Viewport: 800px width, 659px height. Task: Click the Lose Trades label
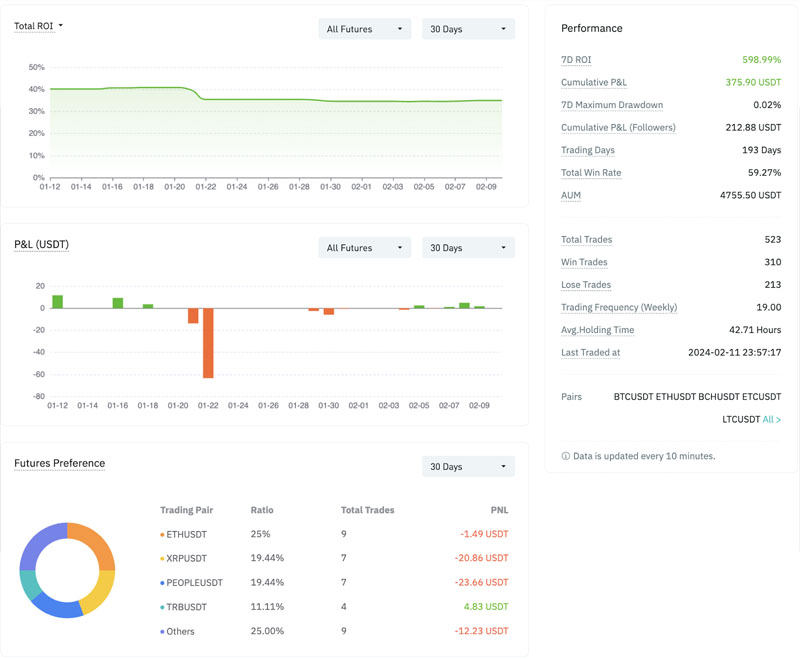(x=586, y=285)
